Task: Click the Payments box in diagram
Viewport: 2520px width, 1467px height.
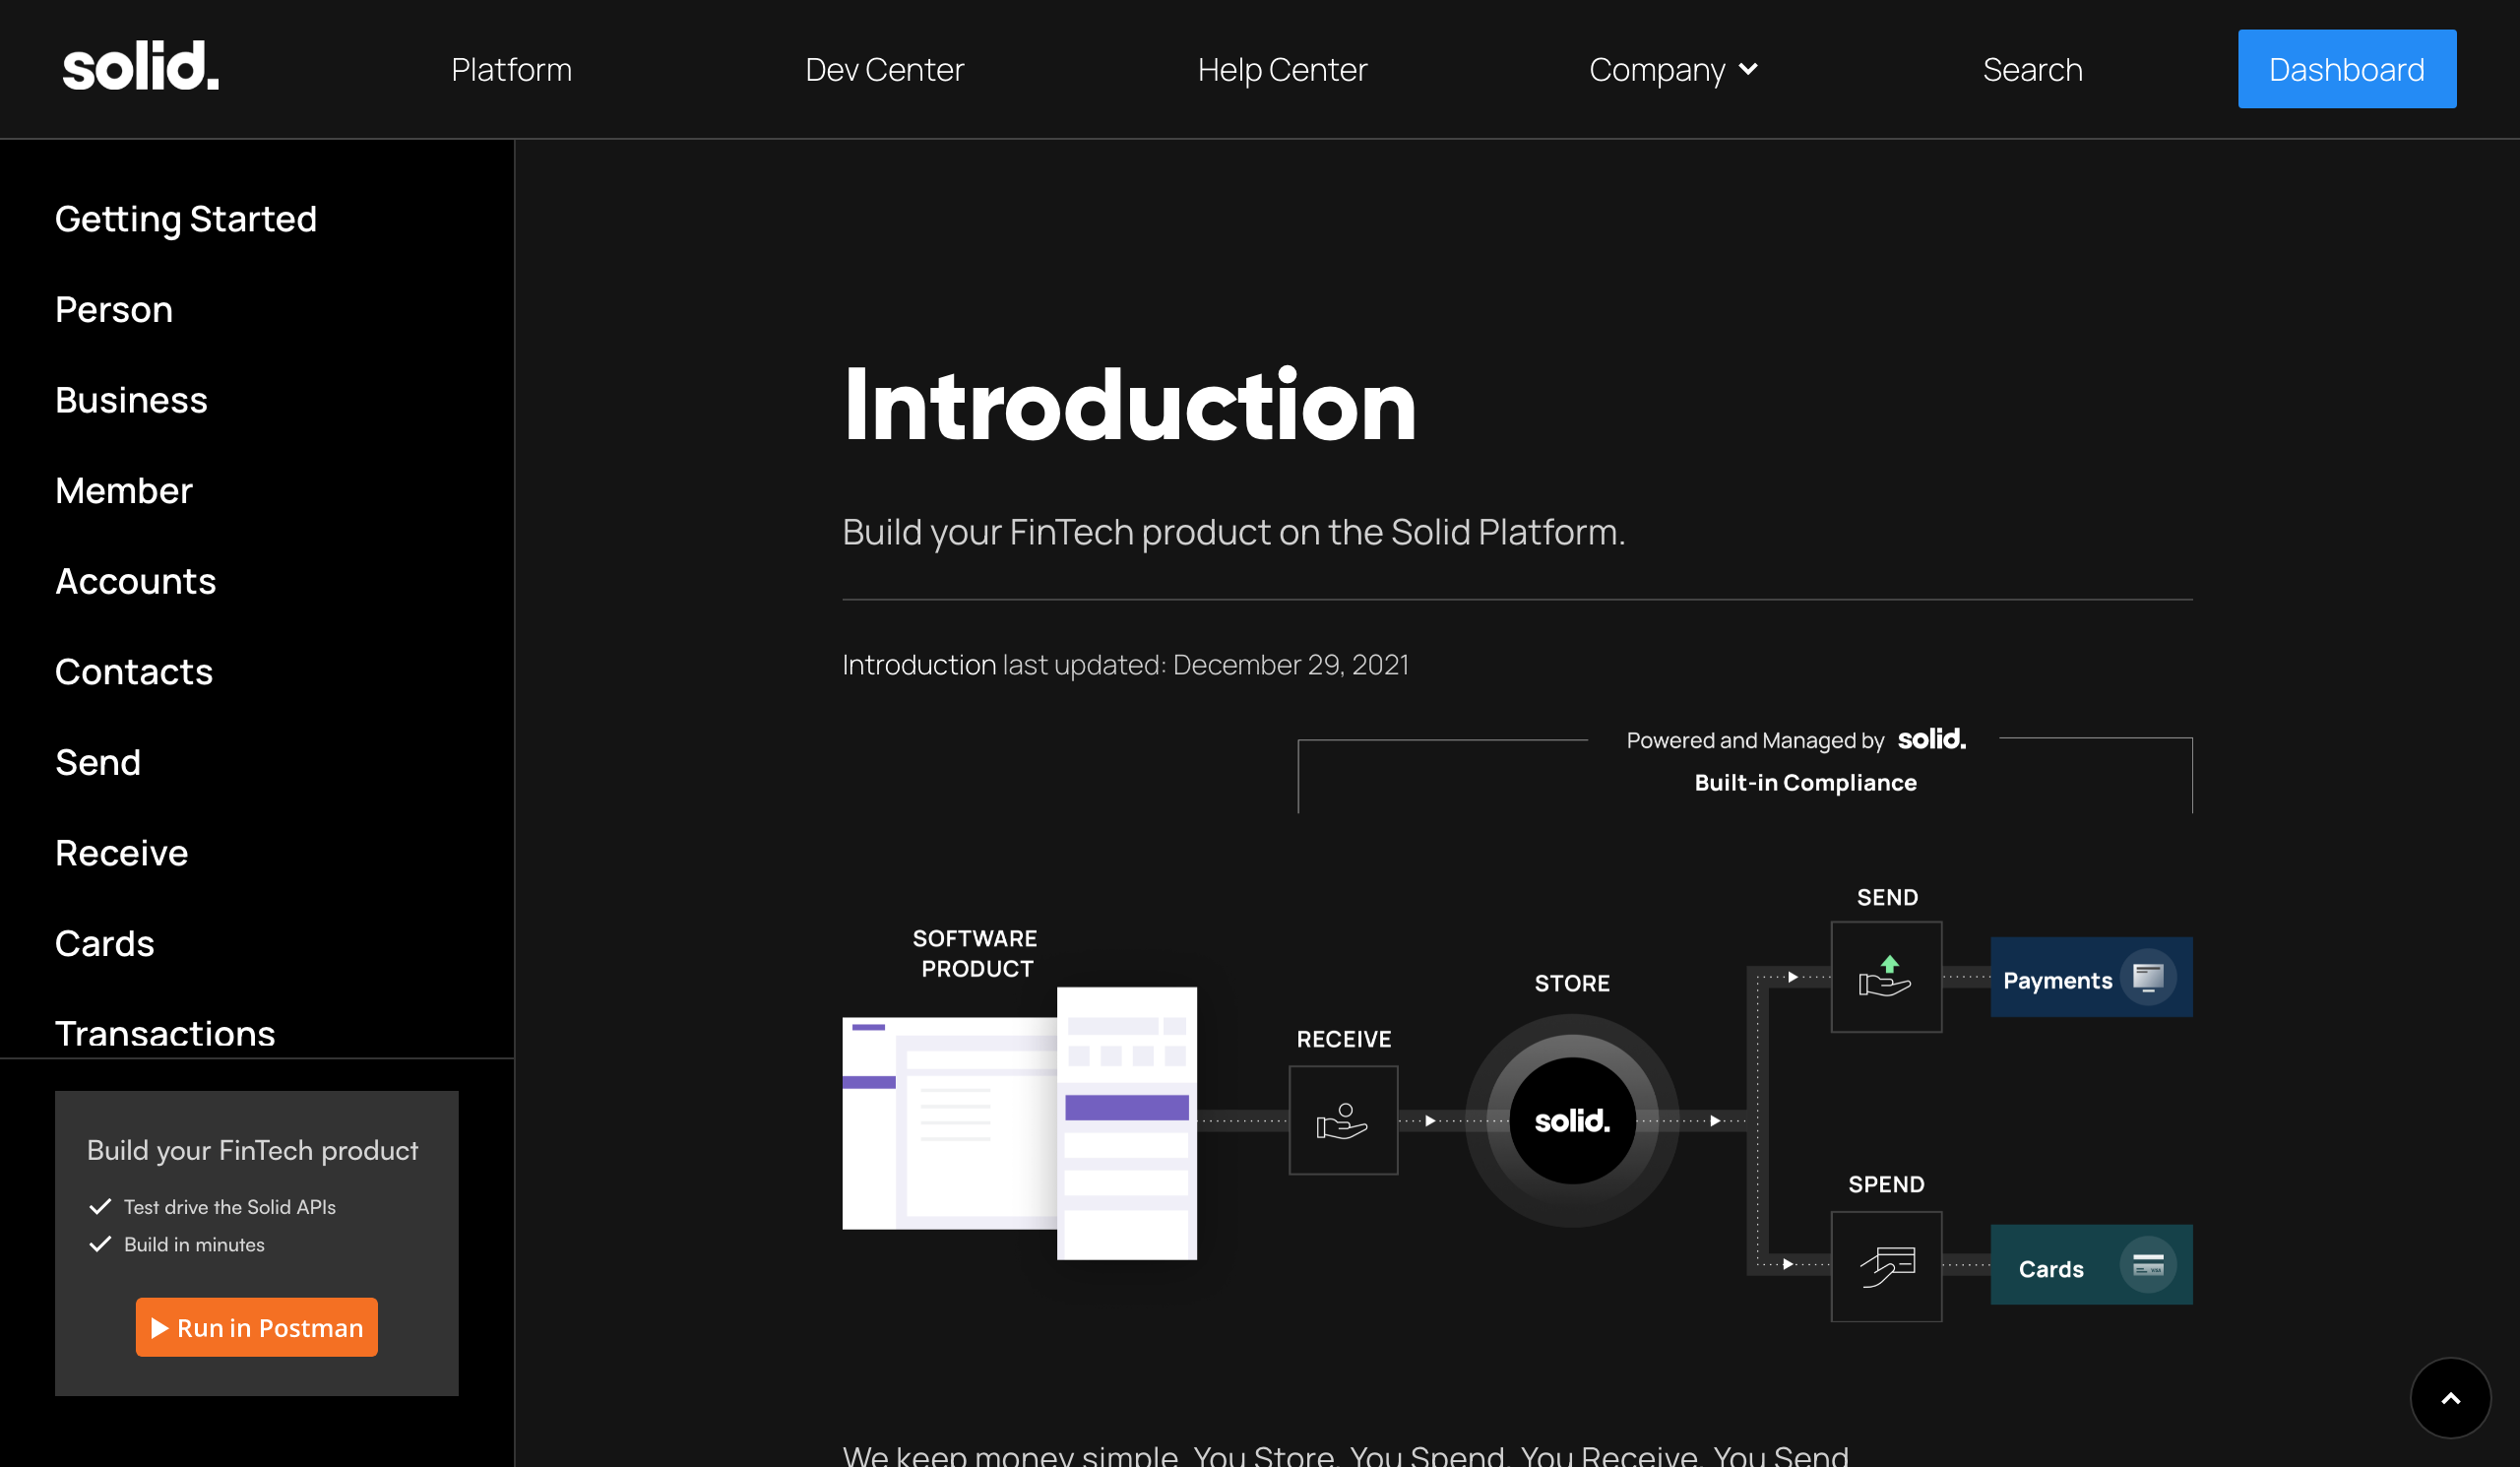Action: point(2091,977)
